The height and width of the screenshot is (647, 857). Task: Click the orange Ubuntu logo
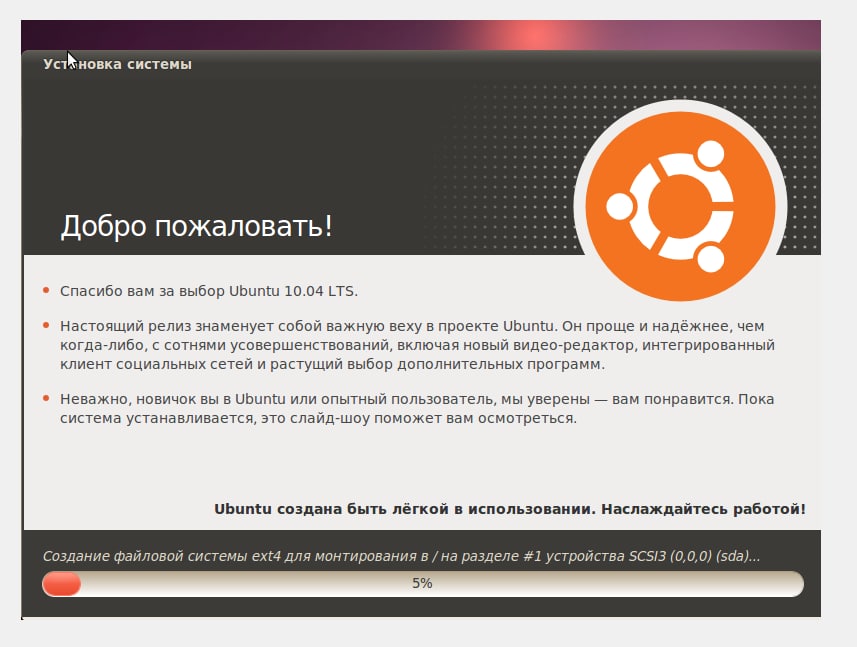pyautogui.click(x=680, y=206)
